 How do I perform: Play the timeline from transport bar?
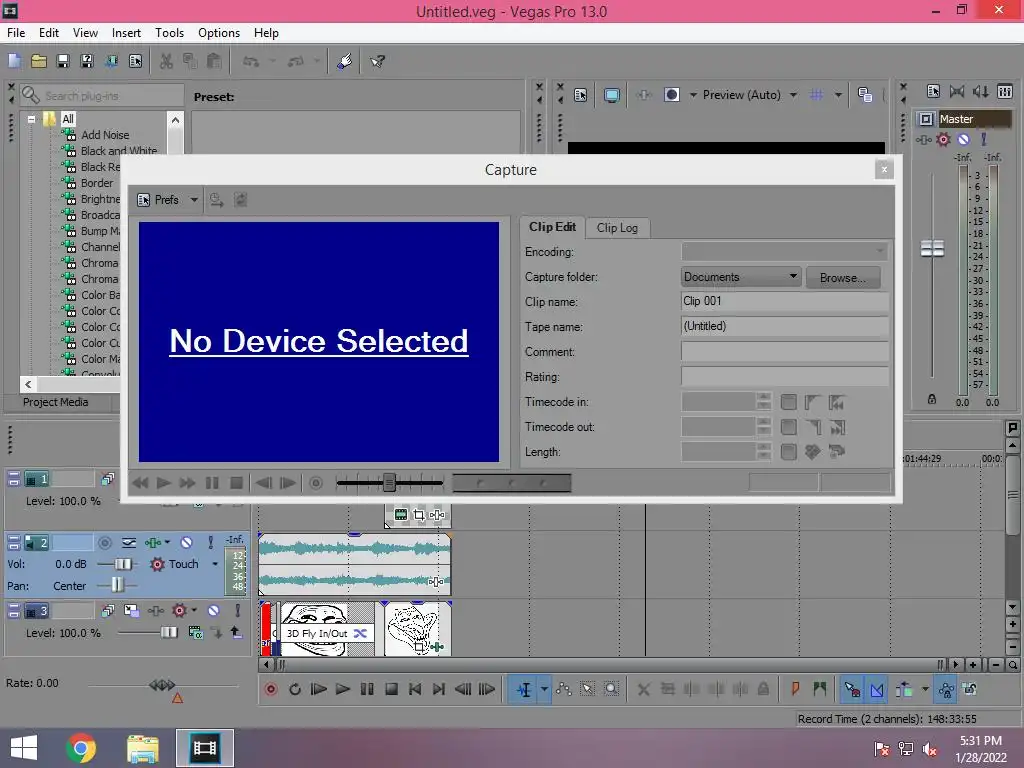coord(343,689)
